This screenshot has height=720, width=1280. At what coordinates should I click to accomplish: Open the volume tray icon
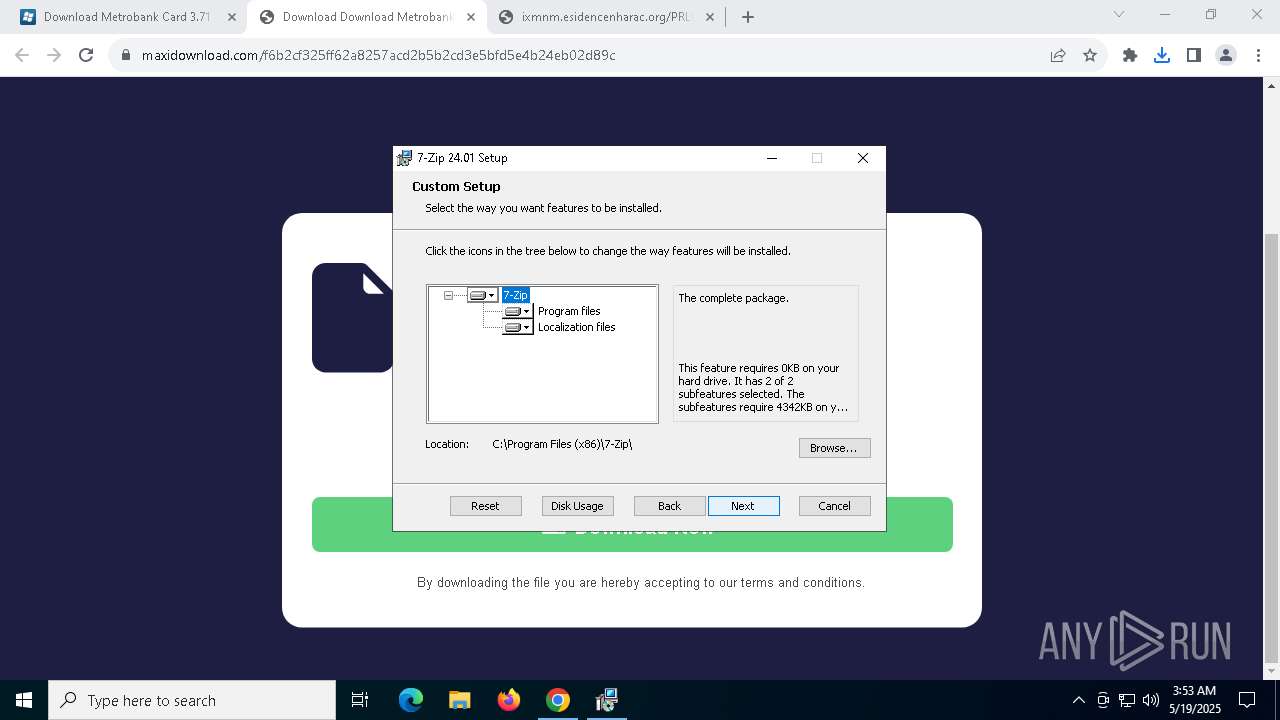pos(1151,700)
